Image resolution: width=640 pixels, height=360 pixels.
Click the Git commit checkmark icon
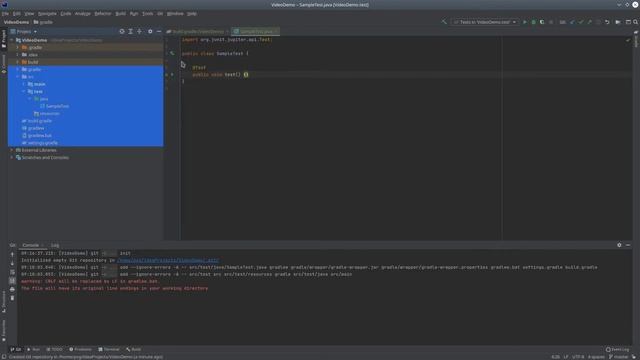[580, 22]
